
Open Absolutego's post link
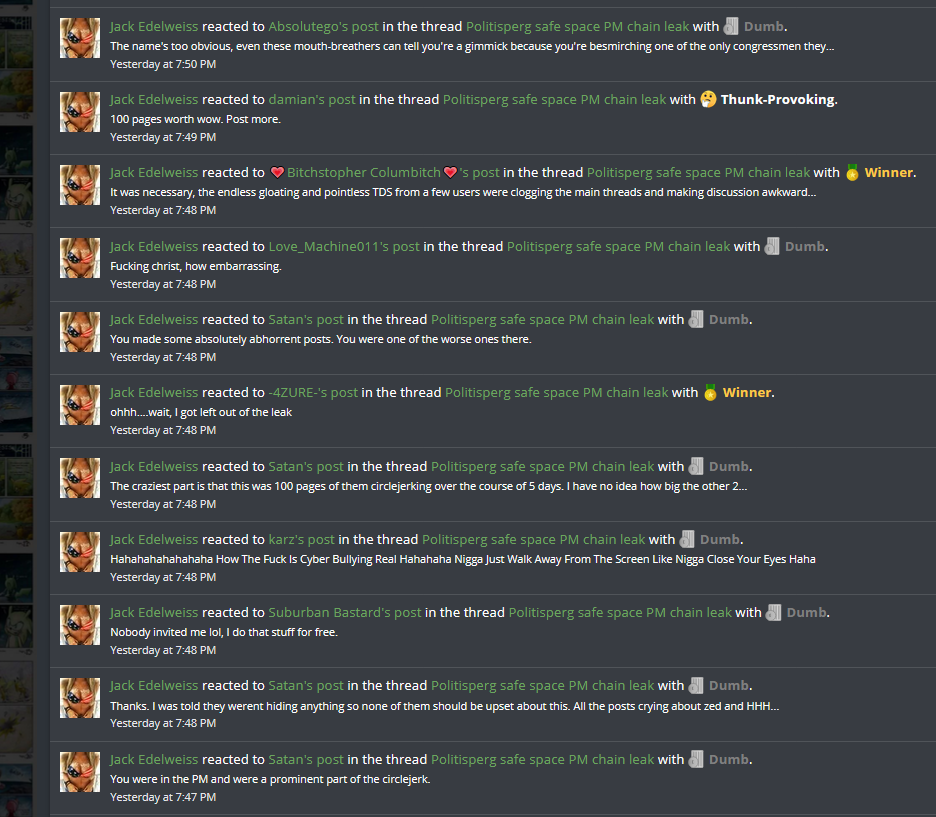323,27
